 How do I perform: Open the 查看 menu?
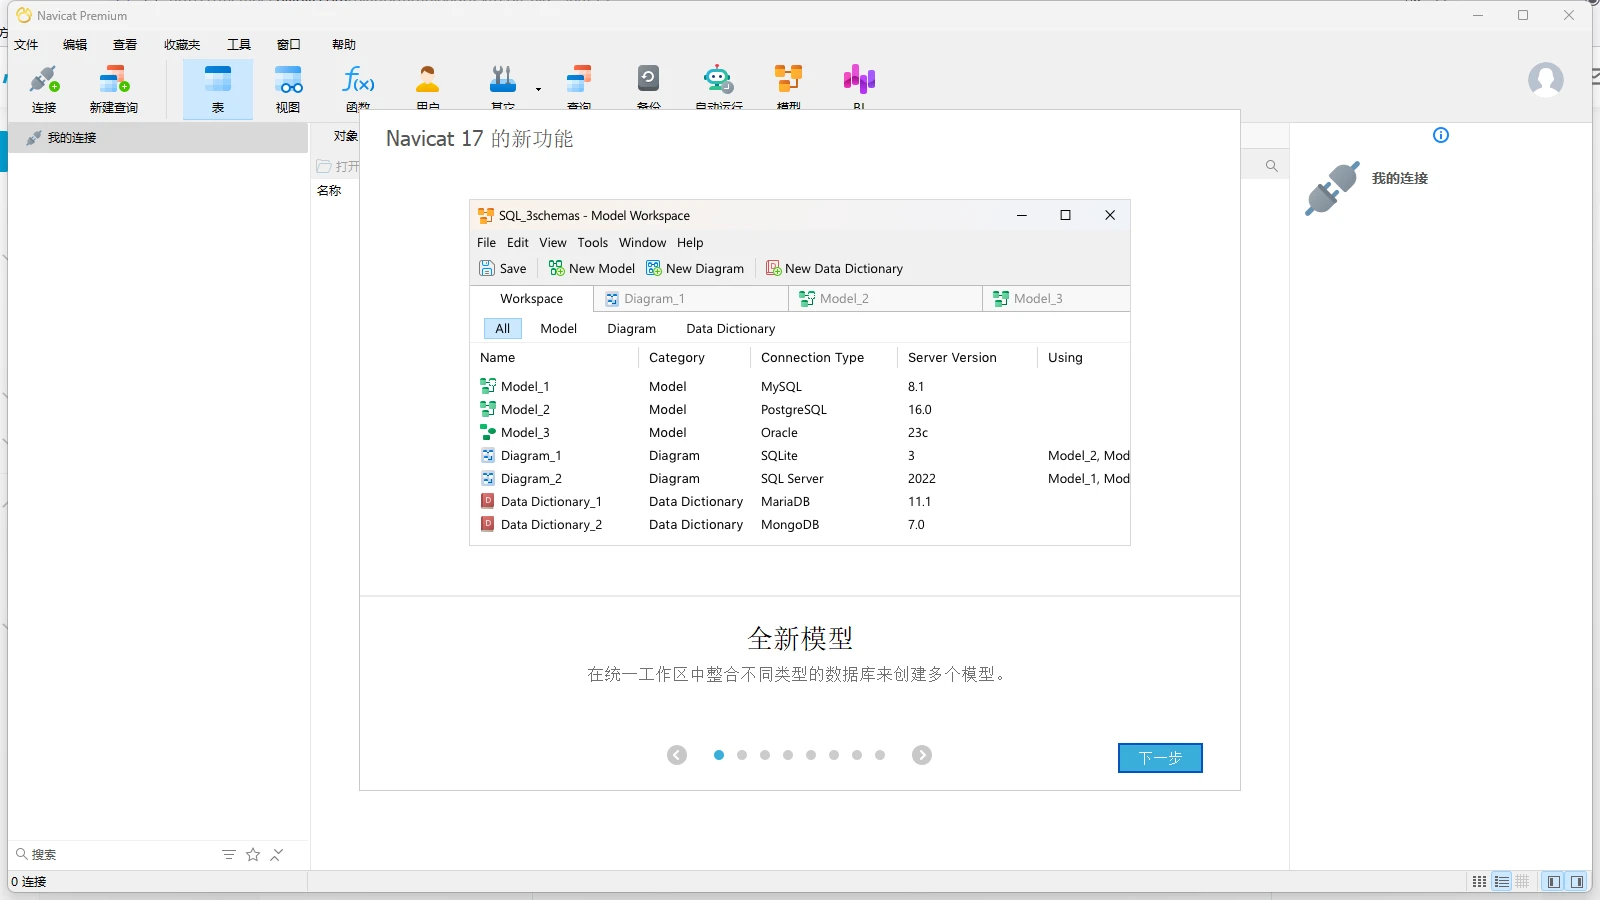tap(125, 44)
